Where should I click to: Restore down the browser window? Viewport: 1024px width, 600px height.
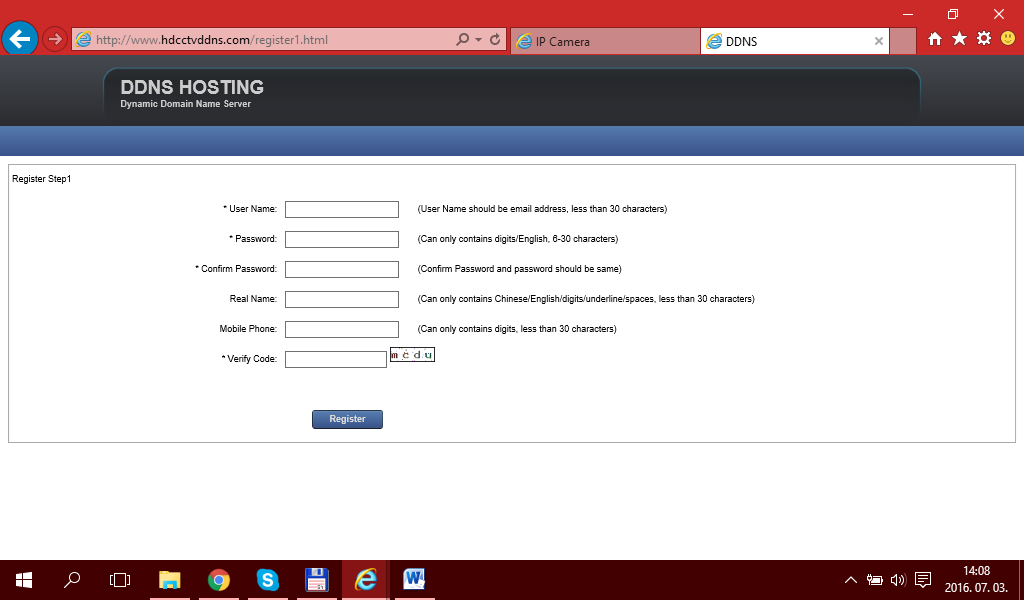coord(953,14)
